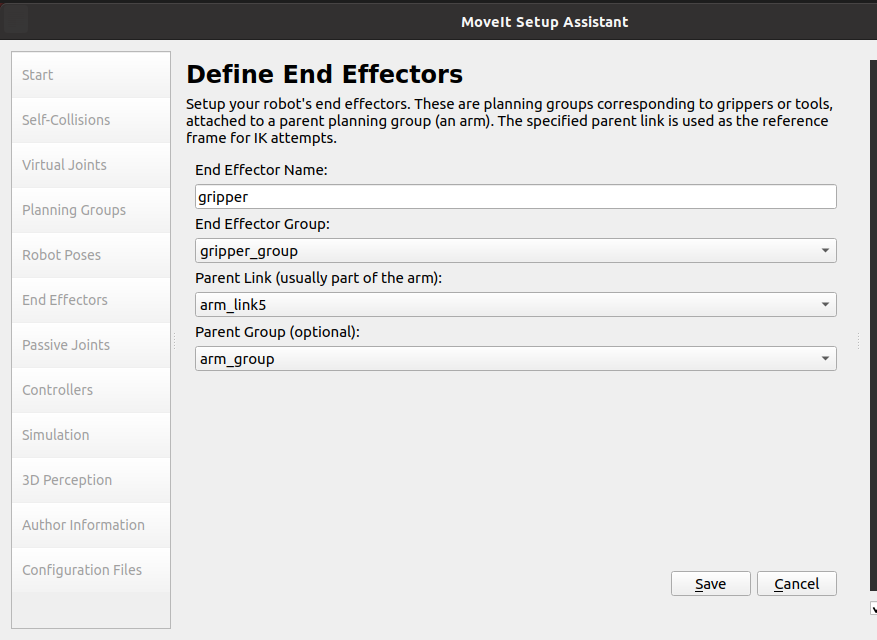Open End Effector Group dropdown
The image size is (877, 640).
click(x=516, y=251)
